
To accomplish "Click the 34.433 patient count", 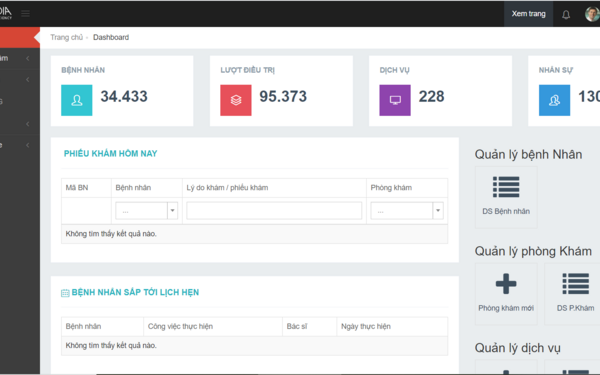I will click(x=124, y=96).
